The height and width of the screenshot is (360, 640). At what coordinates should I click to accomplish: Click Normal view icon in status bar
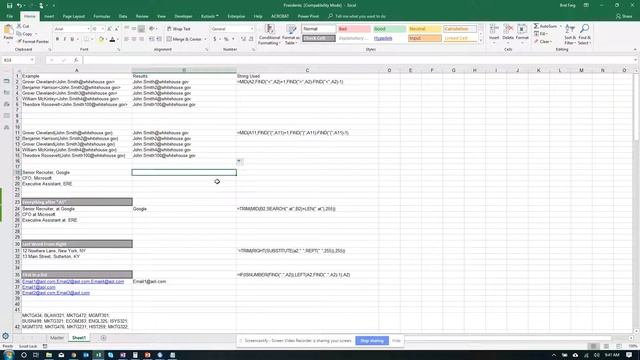pyautogui.click(x=593, y=346)
